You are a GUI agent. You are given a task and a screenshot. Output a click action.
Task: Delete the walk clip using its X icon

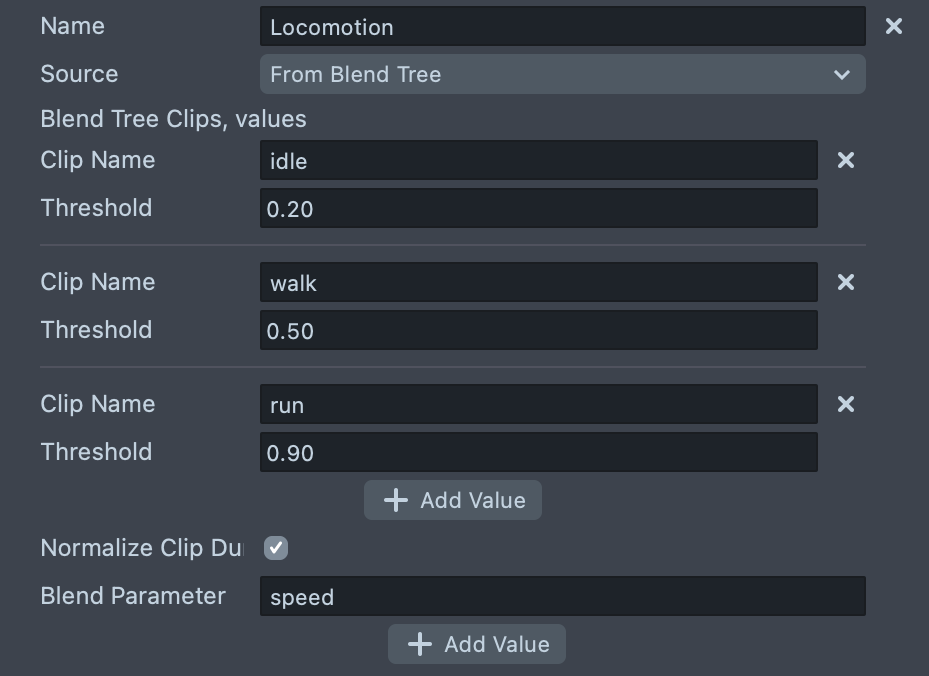[x=846, y=283]
